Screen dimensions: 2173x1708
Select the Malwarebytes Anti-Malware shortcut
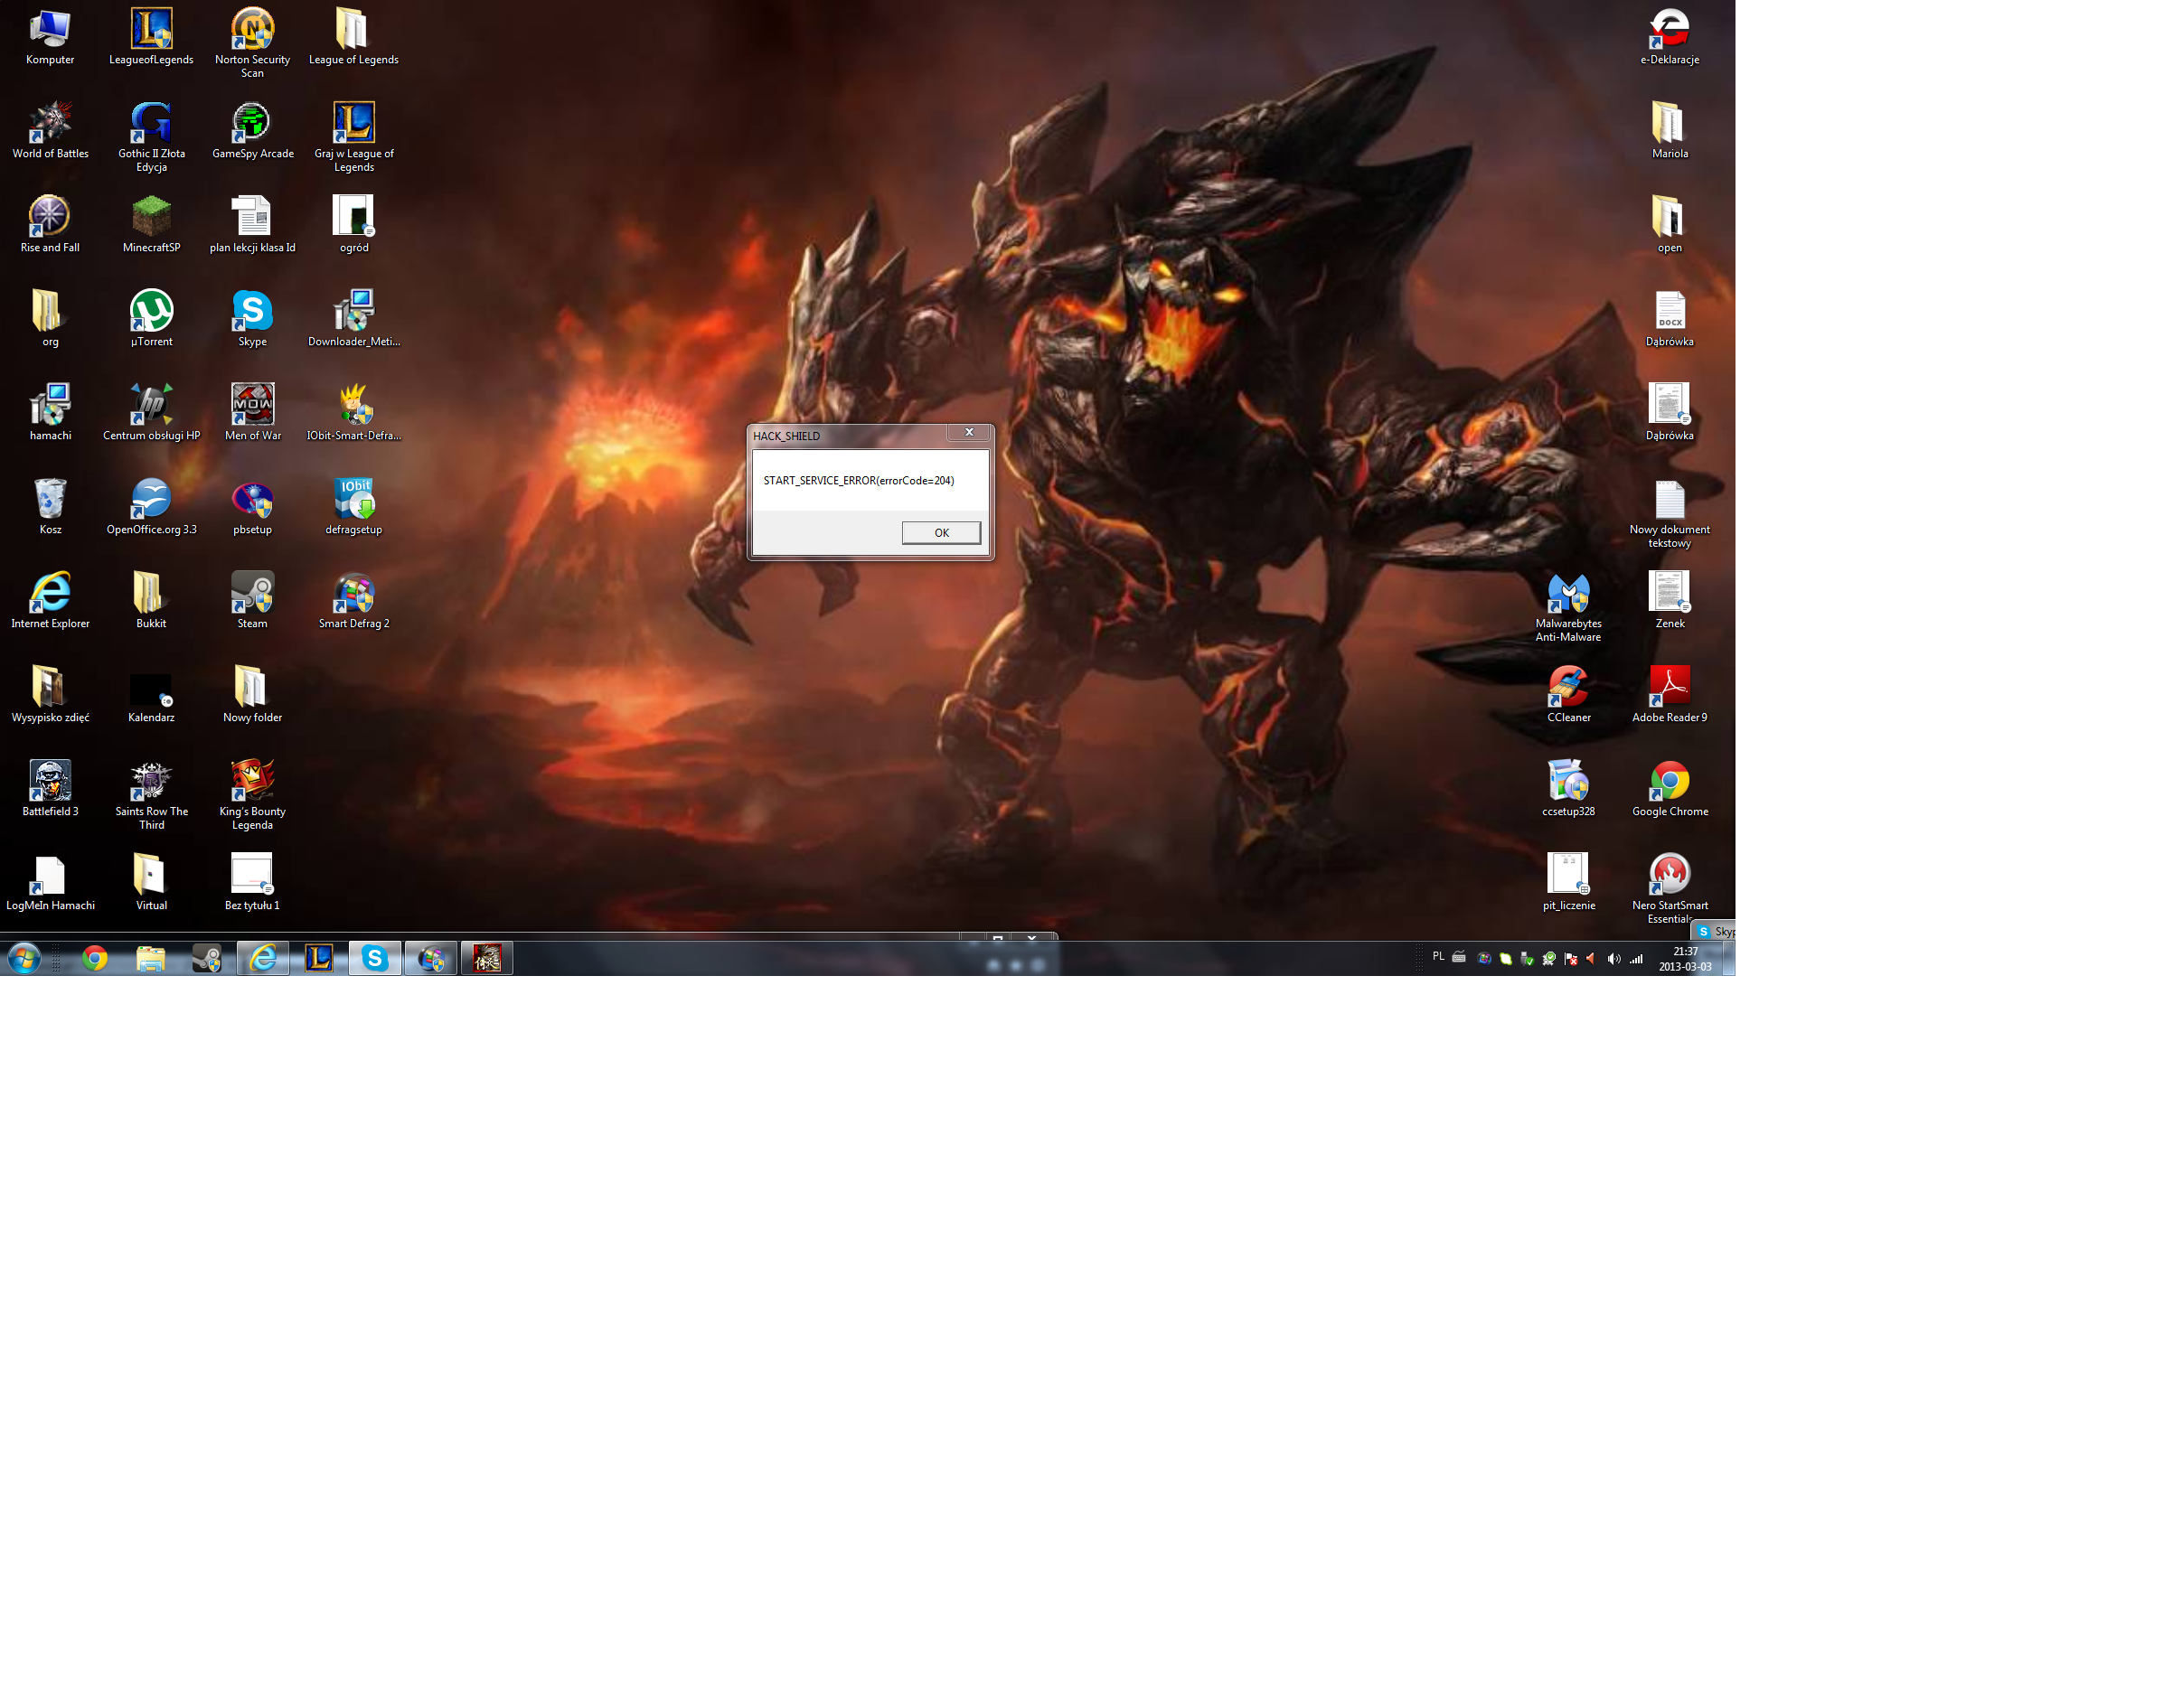1568,607
